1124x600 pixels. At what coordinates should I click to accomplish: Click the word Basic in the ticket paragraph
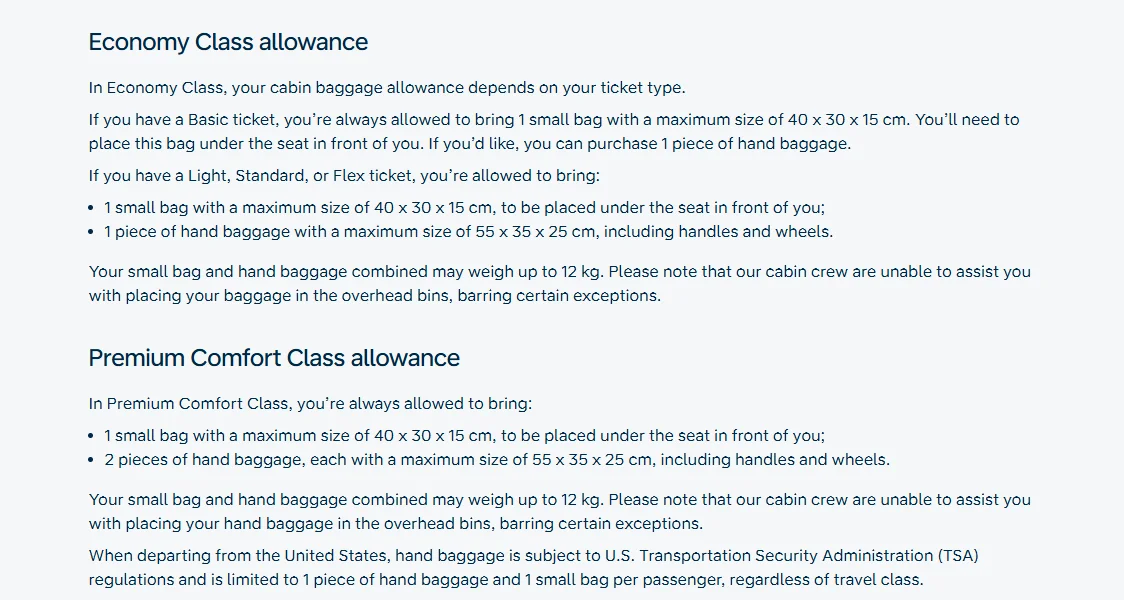[207, 120]
